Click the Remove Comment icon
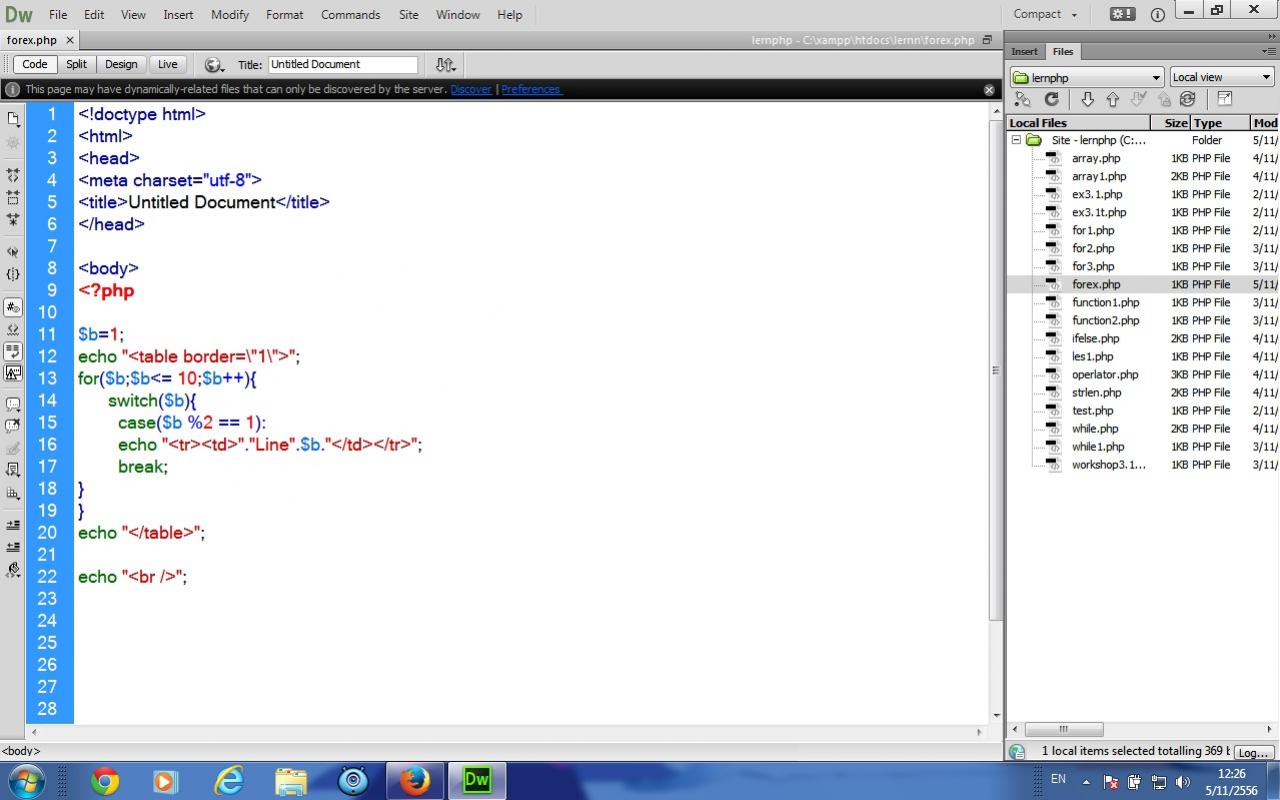 pyautogui.click(x=13, y=427)
